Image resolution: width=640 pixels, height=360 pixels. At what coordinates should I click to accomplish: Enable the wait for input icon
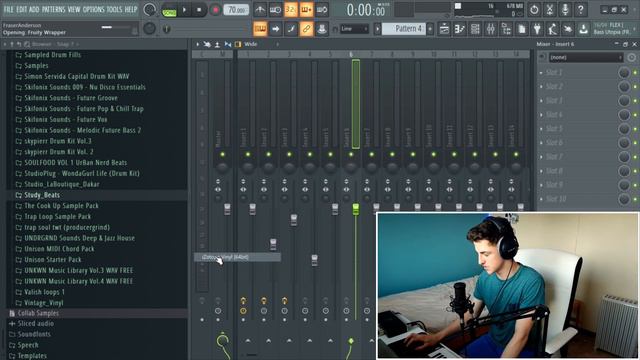[276, 9]
